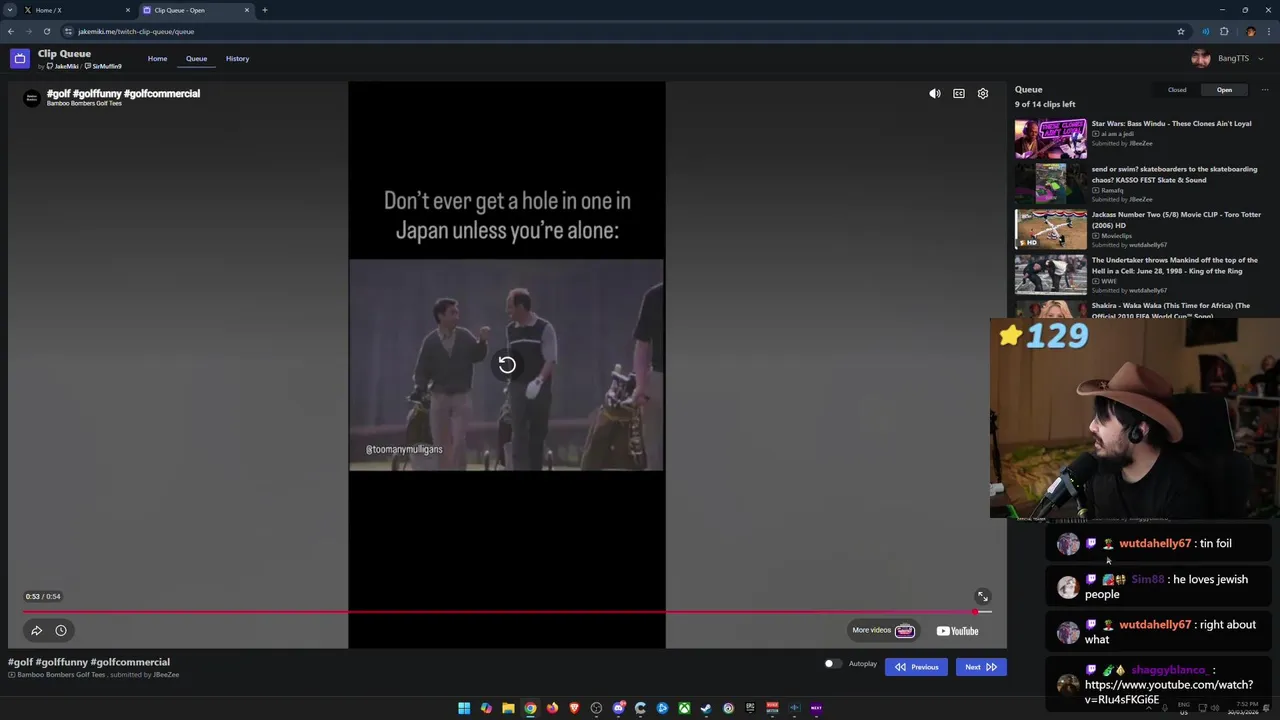Open Brave browser from the taskbar
The width and height of the screenshot is (1280, 720).
[x=574, y=708]
